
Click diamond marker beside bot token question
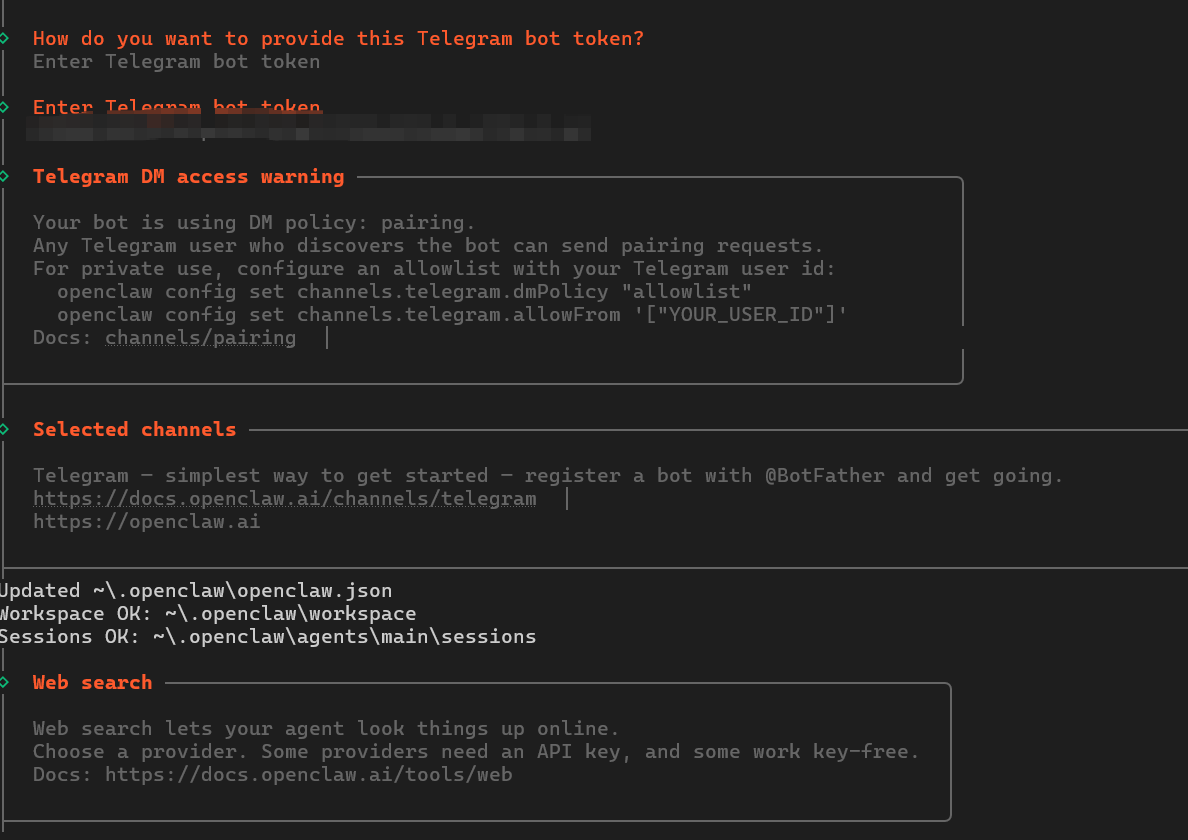4,39
